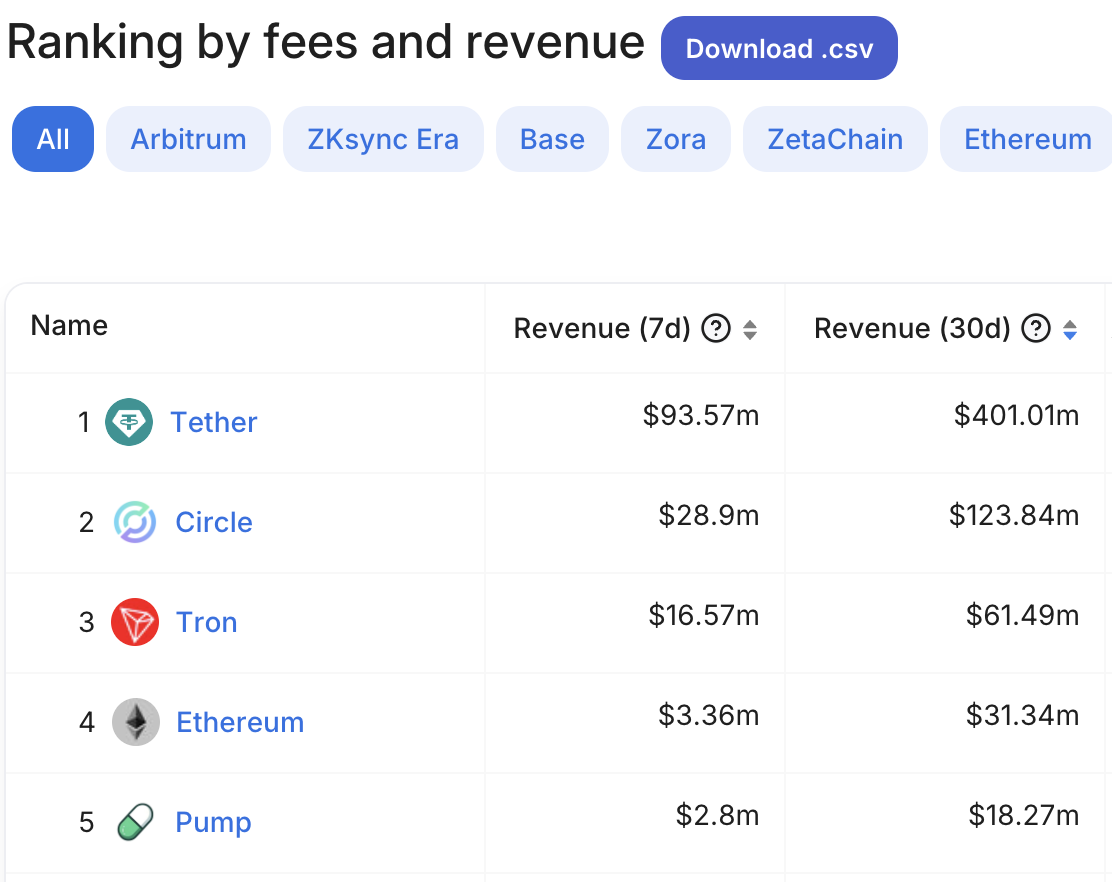Open the Tether protocol link
Image resolution: width=1112 pixels, height=882 pixels.
(x=213, y=422)
